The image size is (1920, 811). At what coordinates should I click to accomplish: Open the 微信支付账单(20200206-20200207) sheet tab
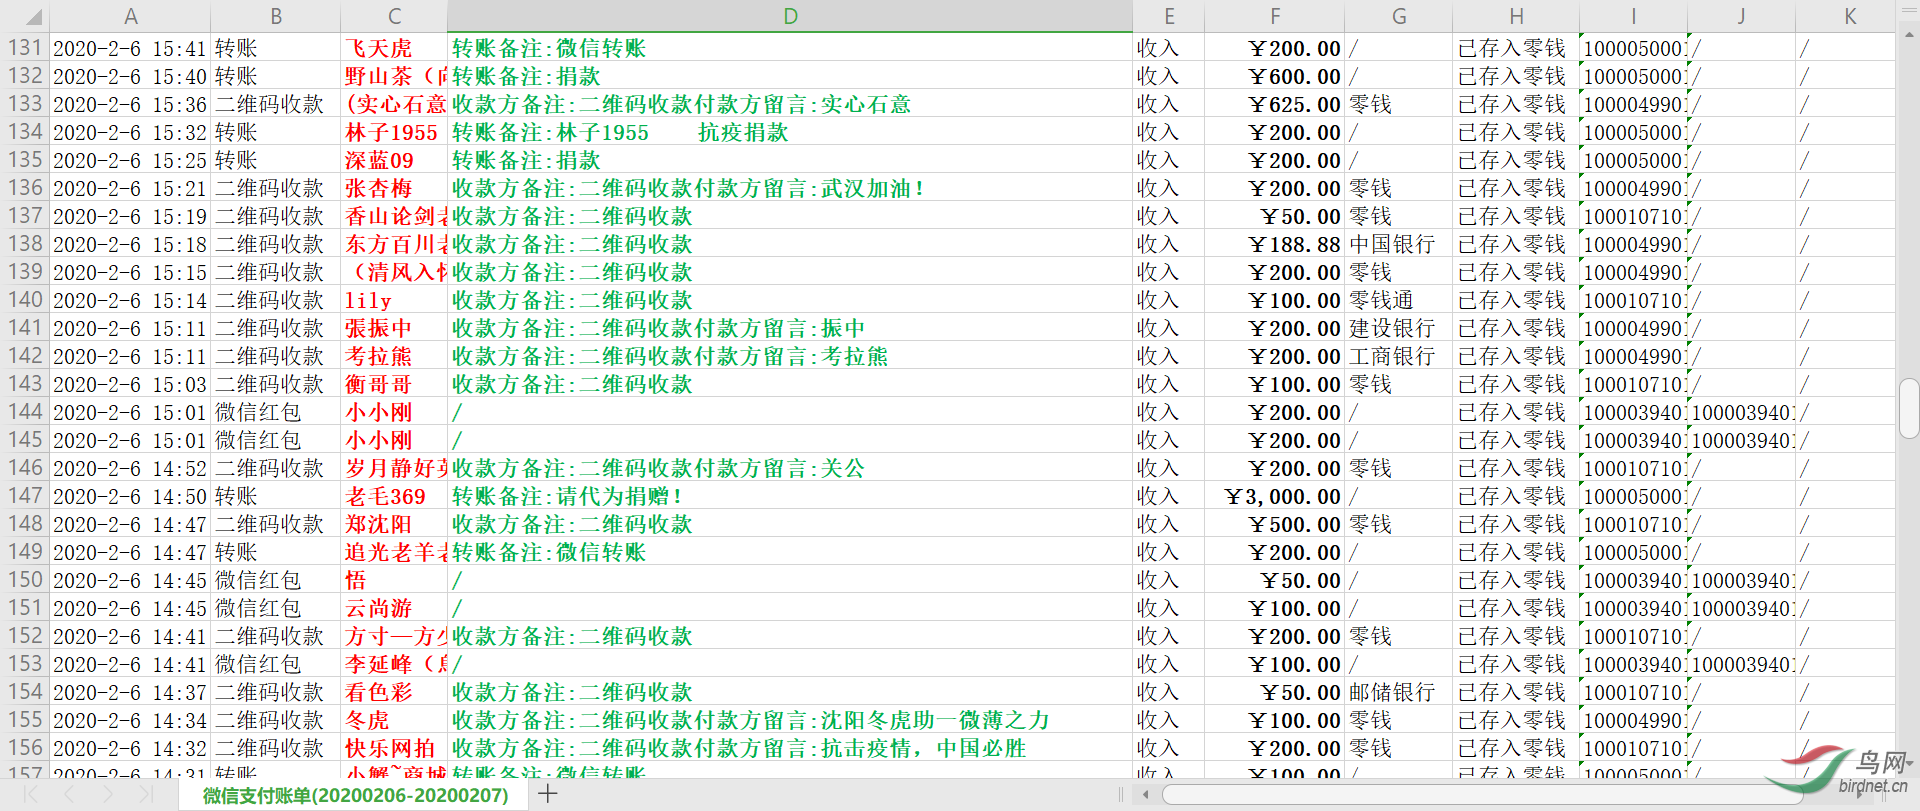point(355,795)
